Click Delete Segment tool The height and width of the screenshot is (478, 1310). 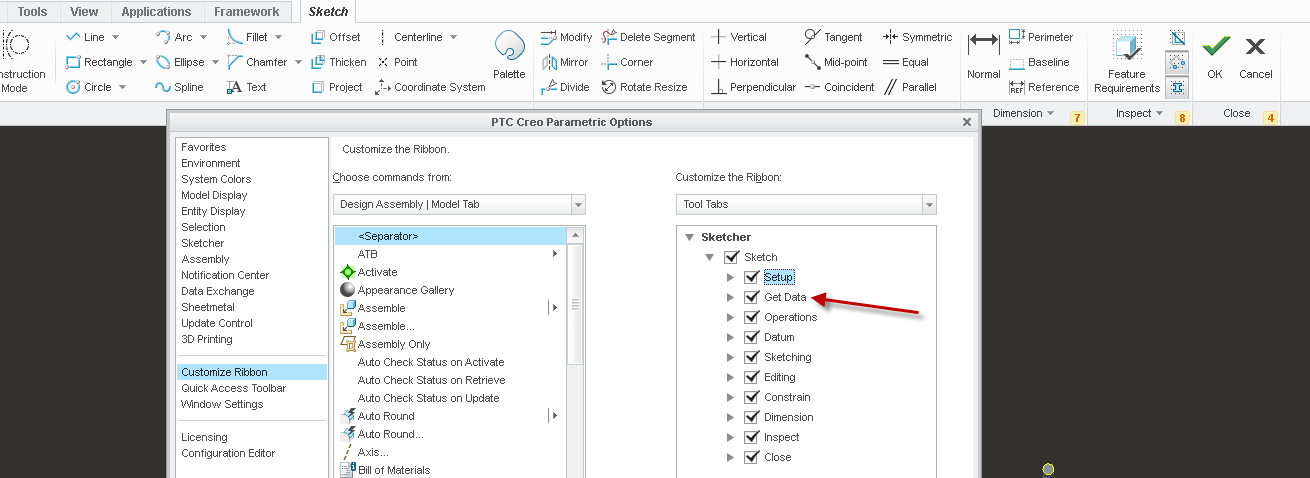[x=648, y=37]
